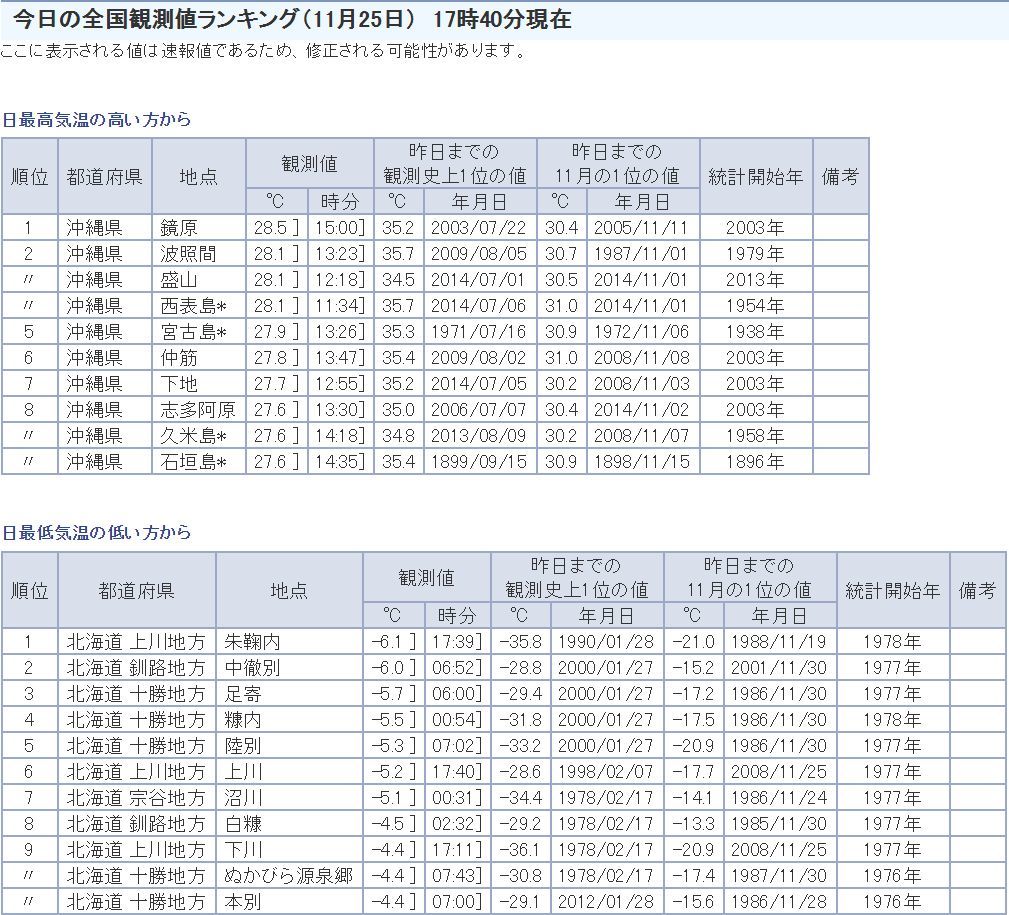This screenshot has height=915, width=1009.
Task: Click date 1899/09/15 in 石垣島 row
Action: coord(478,462)
